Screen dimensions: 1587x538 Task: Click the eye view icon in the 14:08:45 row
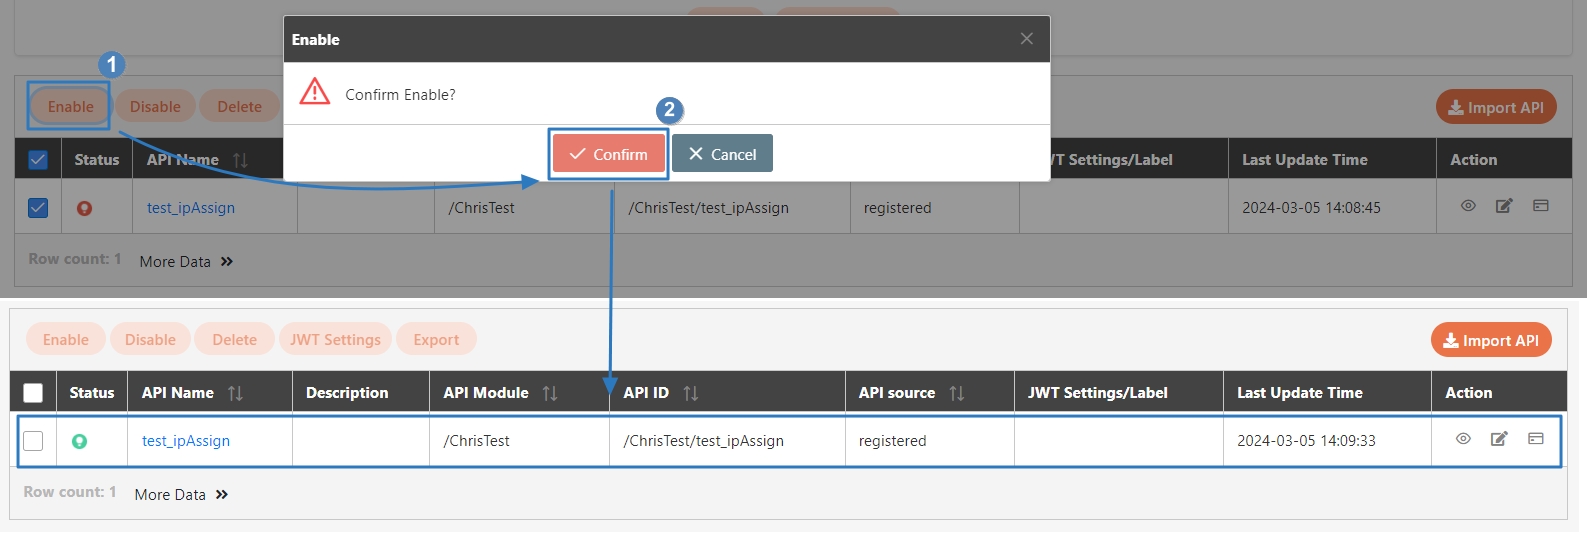tap(1468, 206)
